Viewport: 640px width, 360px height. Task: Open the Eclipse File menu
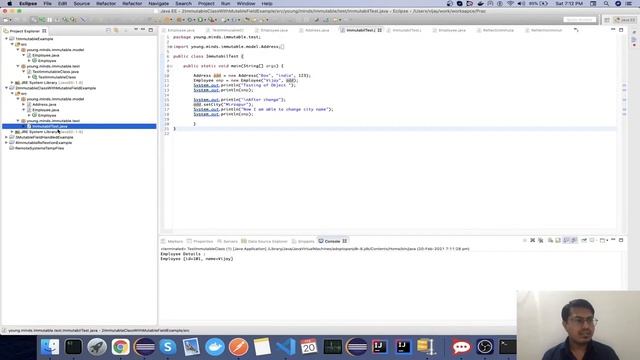pyautogui.click(x=47, y=3)
